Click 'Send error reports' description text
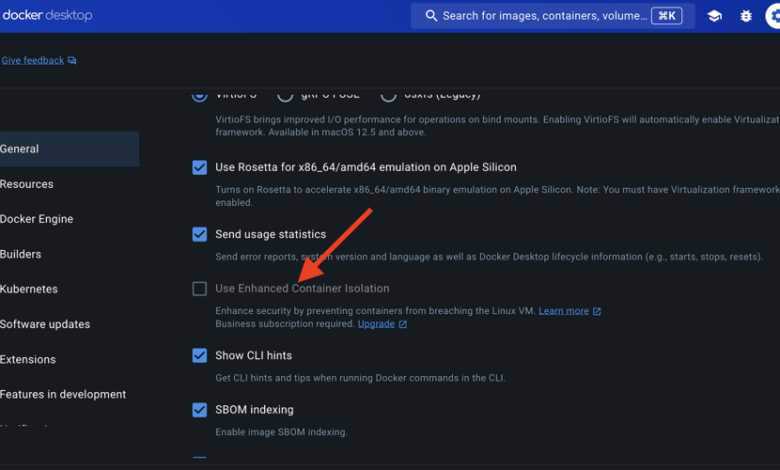Viewport: 780px width, 470px height. (489, 257)
